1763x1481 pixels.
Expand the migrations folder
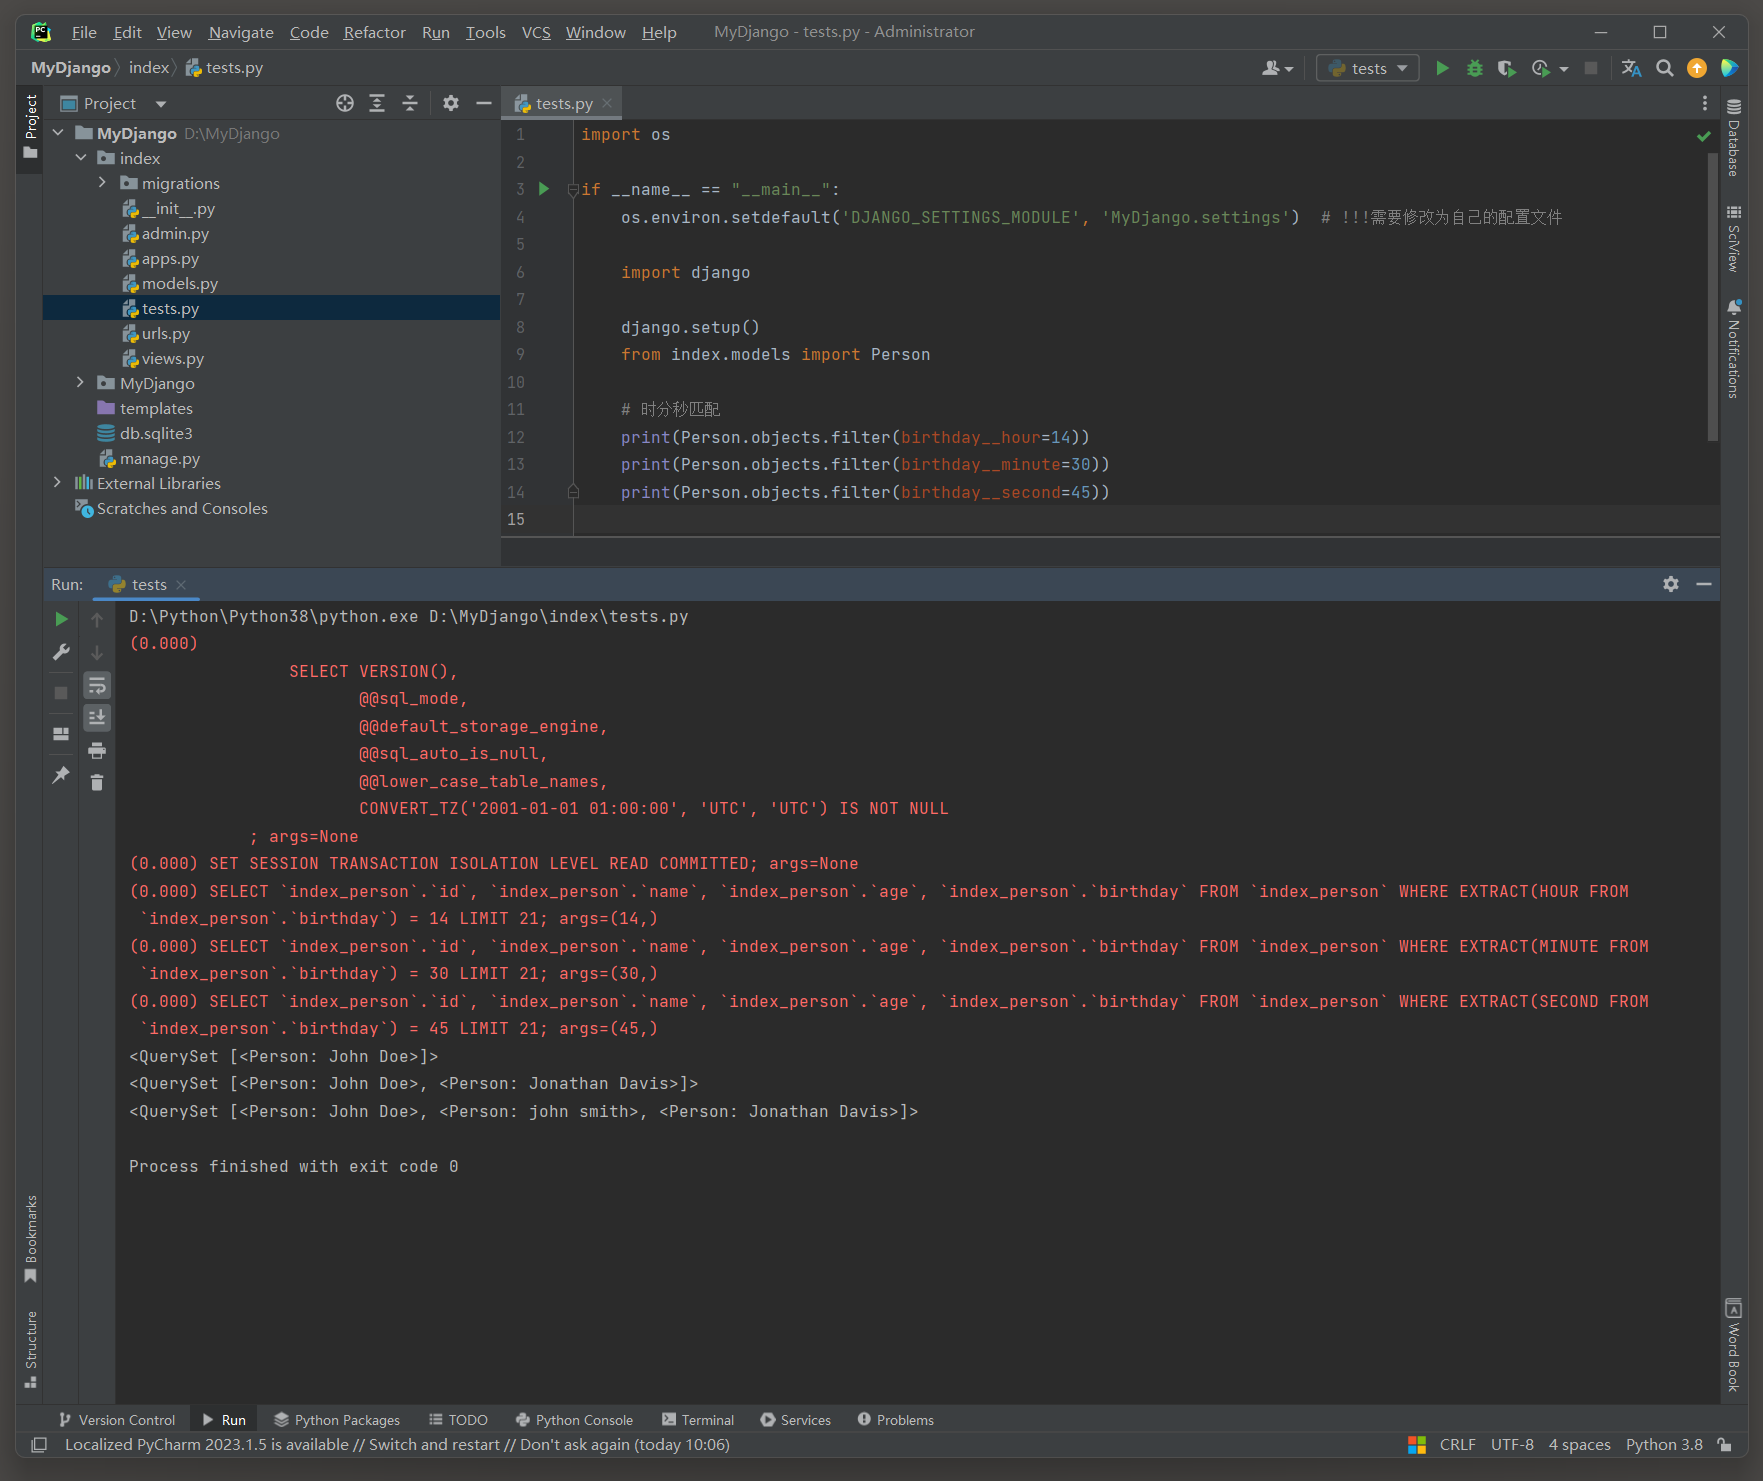(102, 183)
